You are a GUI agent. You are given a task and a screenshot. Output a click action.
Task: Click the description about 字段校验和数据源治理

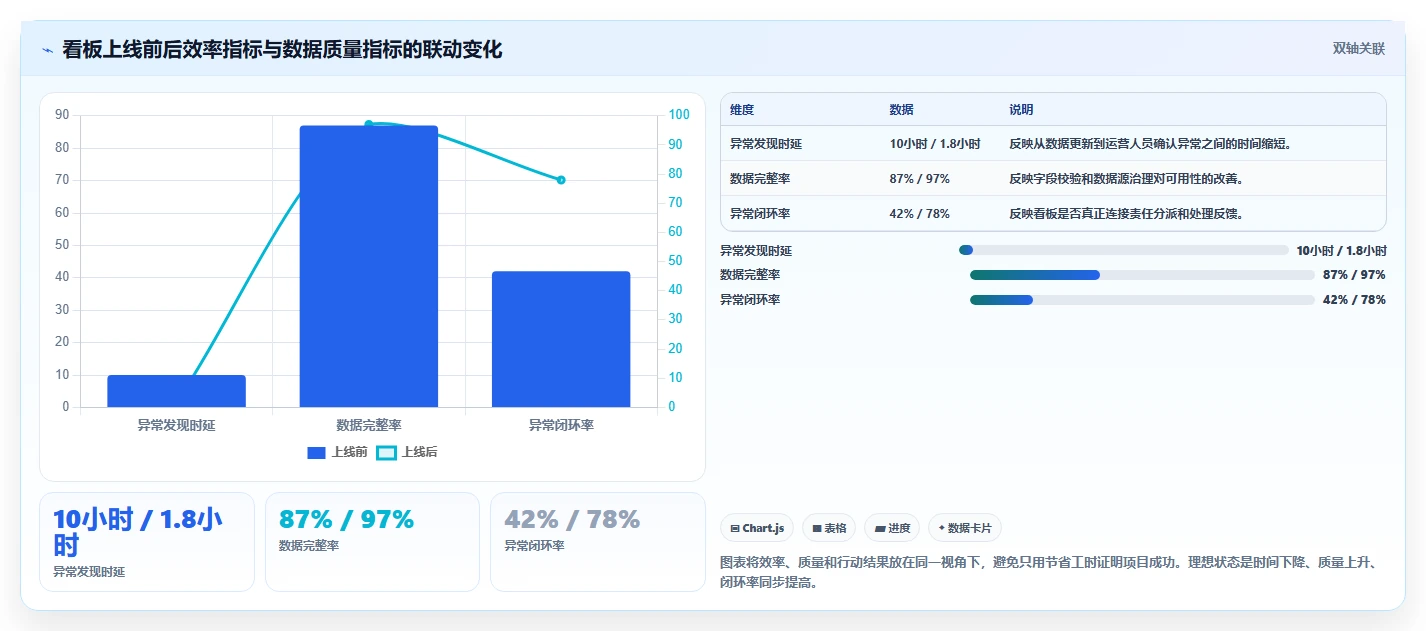pyautogui.click(x=1127, y=179)
